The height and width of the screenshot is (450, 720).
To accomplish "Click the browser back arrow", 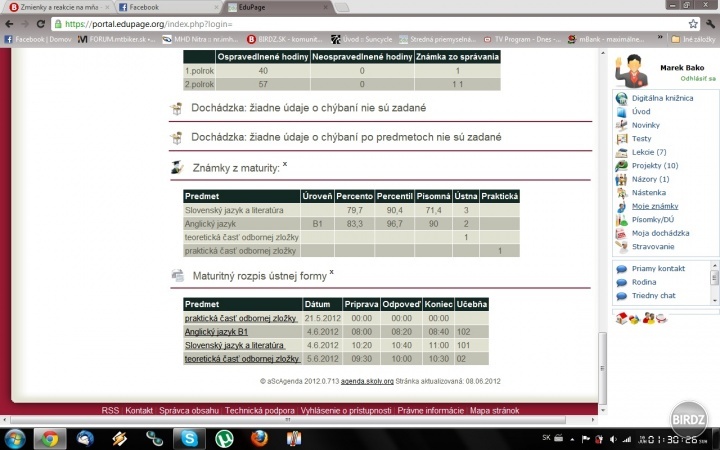I will click(9, 24).
